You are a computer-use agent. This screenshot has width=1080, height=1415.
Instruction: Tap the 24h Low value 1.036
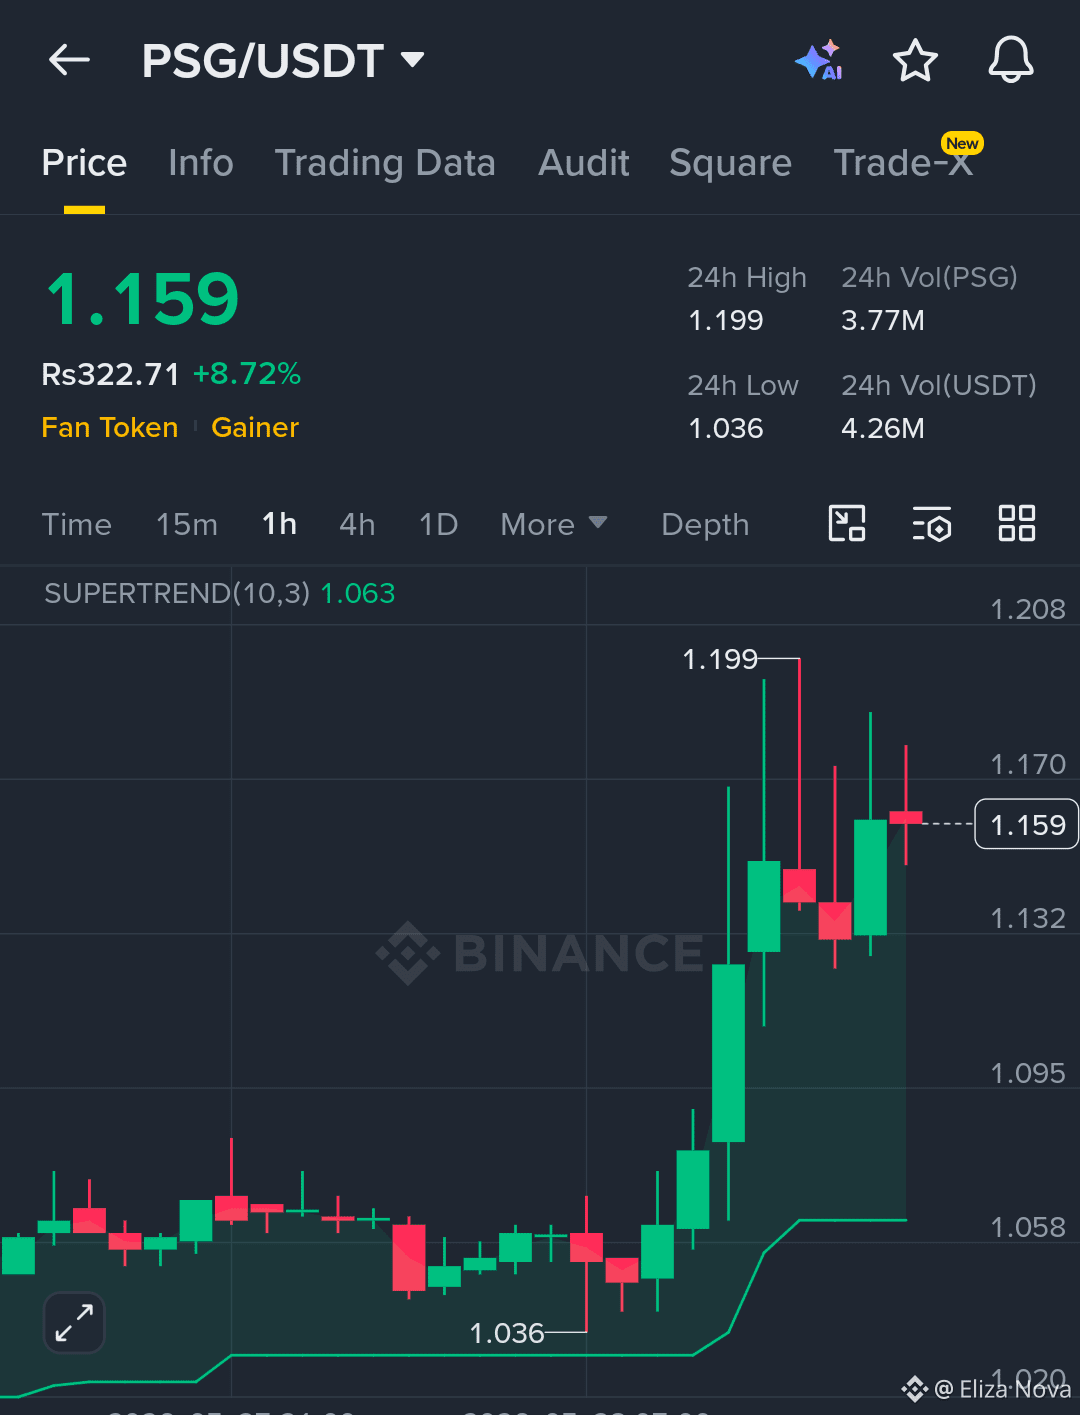click(726, 429)
